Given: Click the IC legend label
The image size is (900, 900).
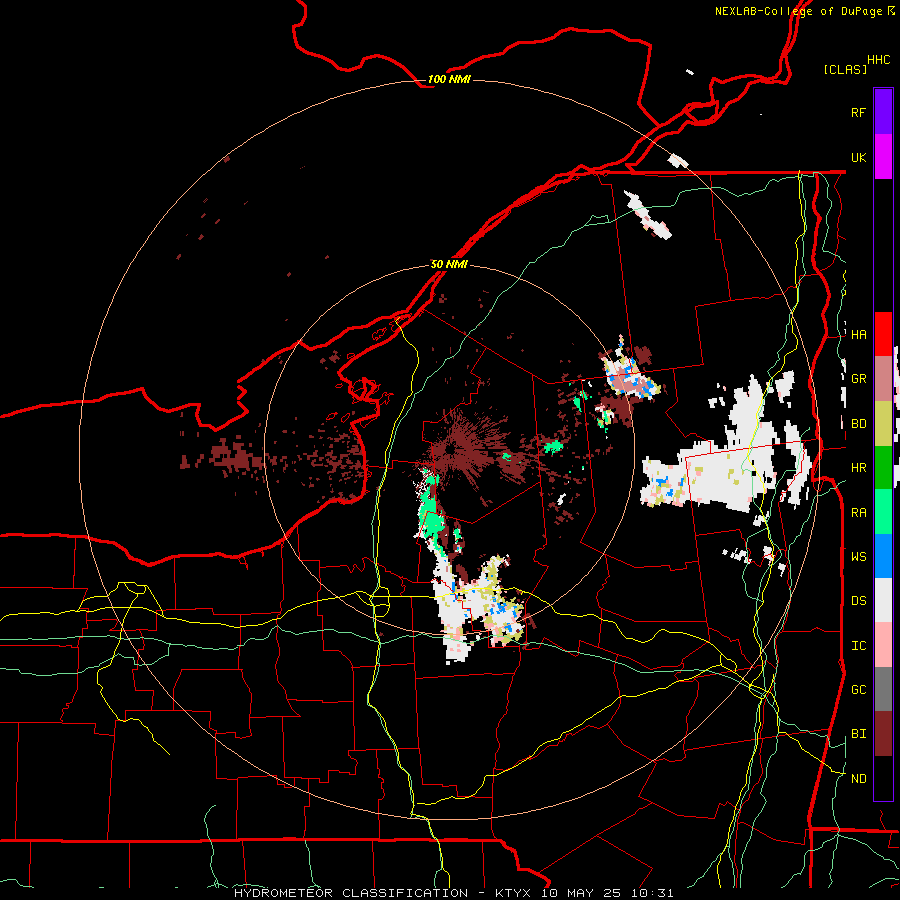Looking at the screenshot, I should point(858,646).
